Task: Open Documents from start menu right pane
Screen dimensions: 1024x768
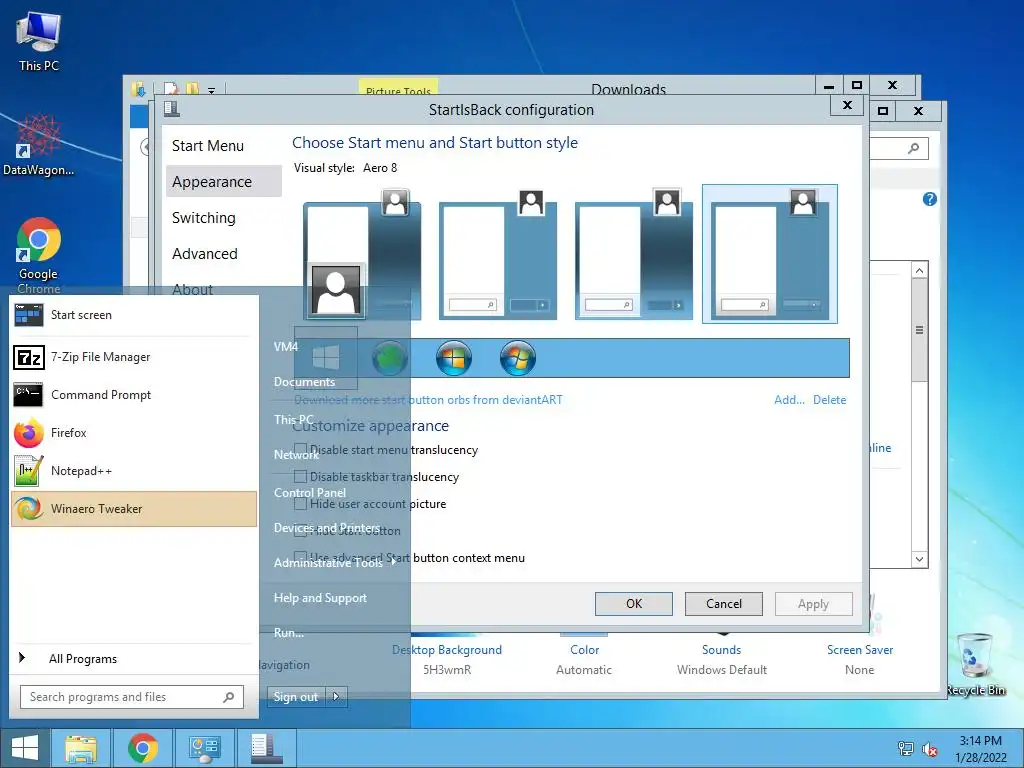Action: 304,381
